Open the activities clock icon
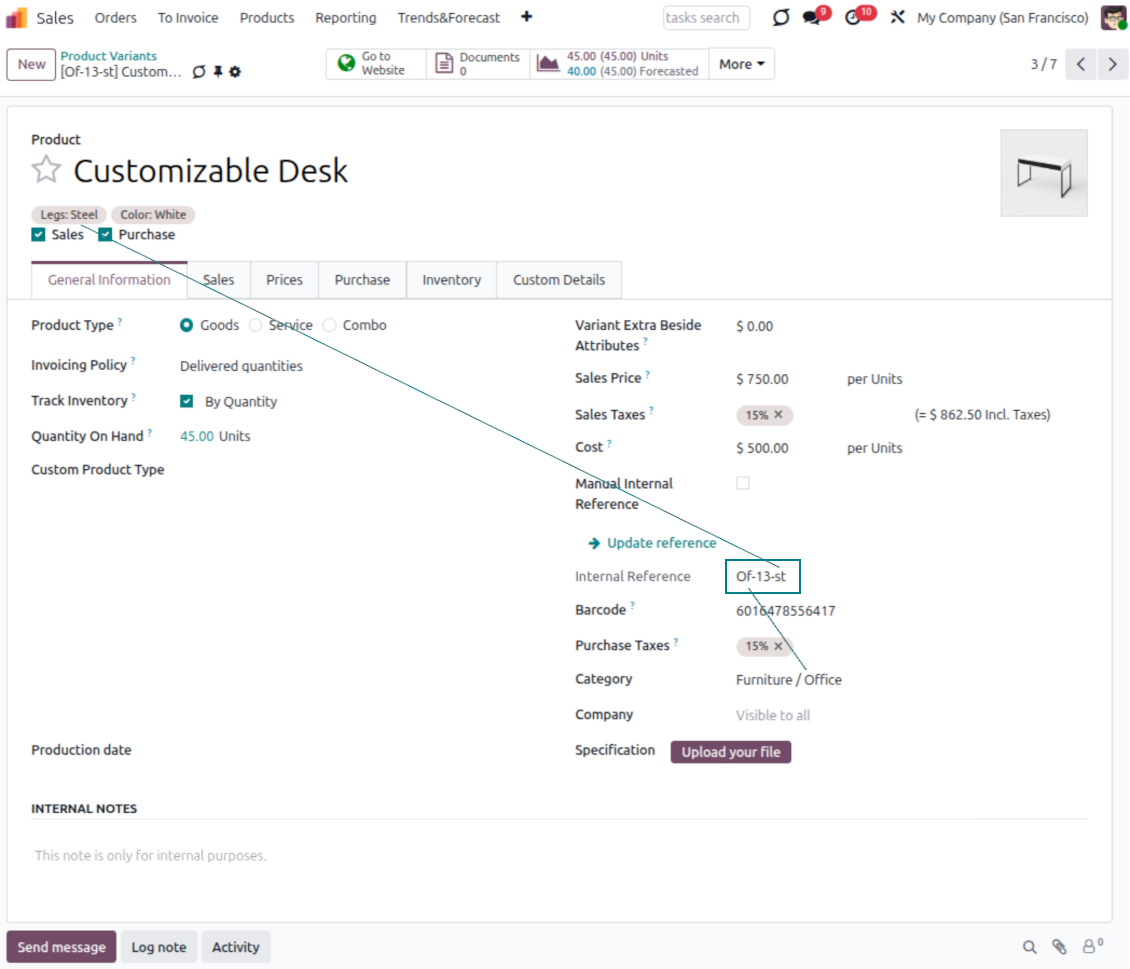Viewport: 1130px width, 969px height. pyautogui.click(x=853, y=18)
